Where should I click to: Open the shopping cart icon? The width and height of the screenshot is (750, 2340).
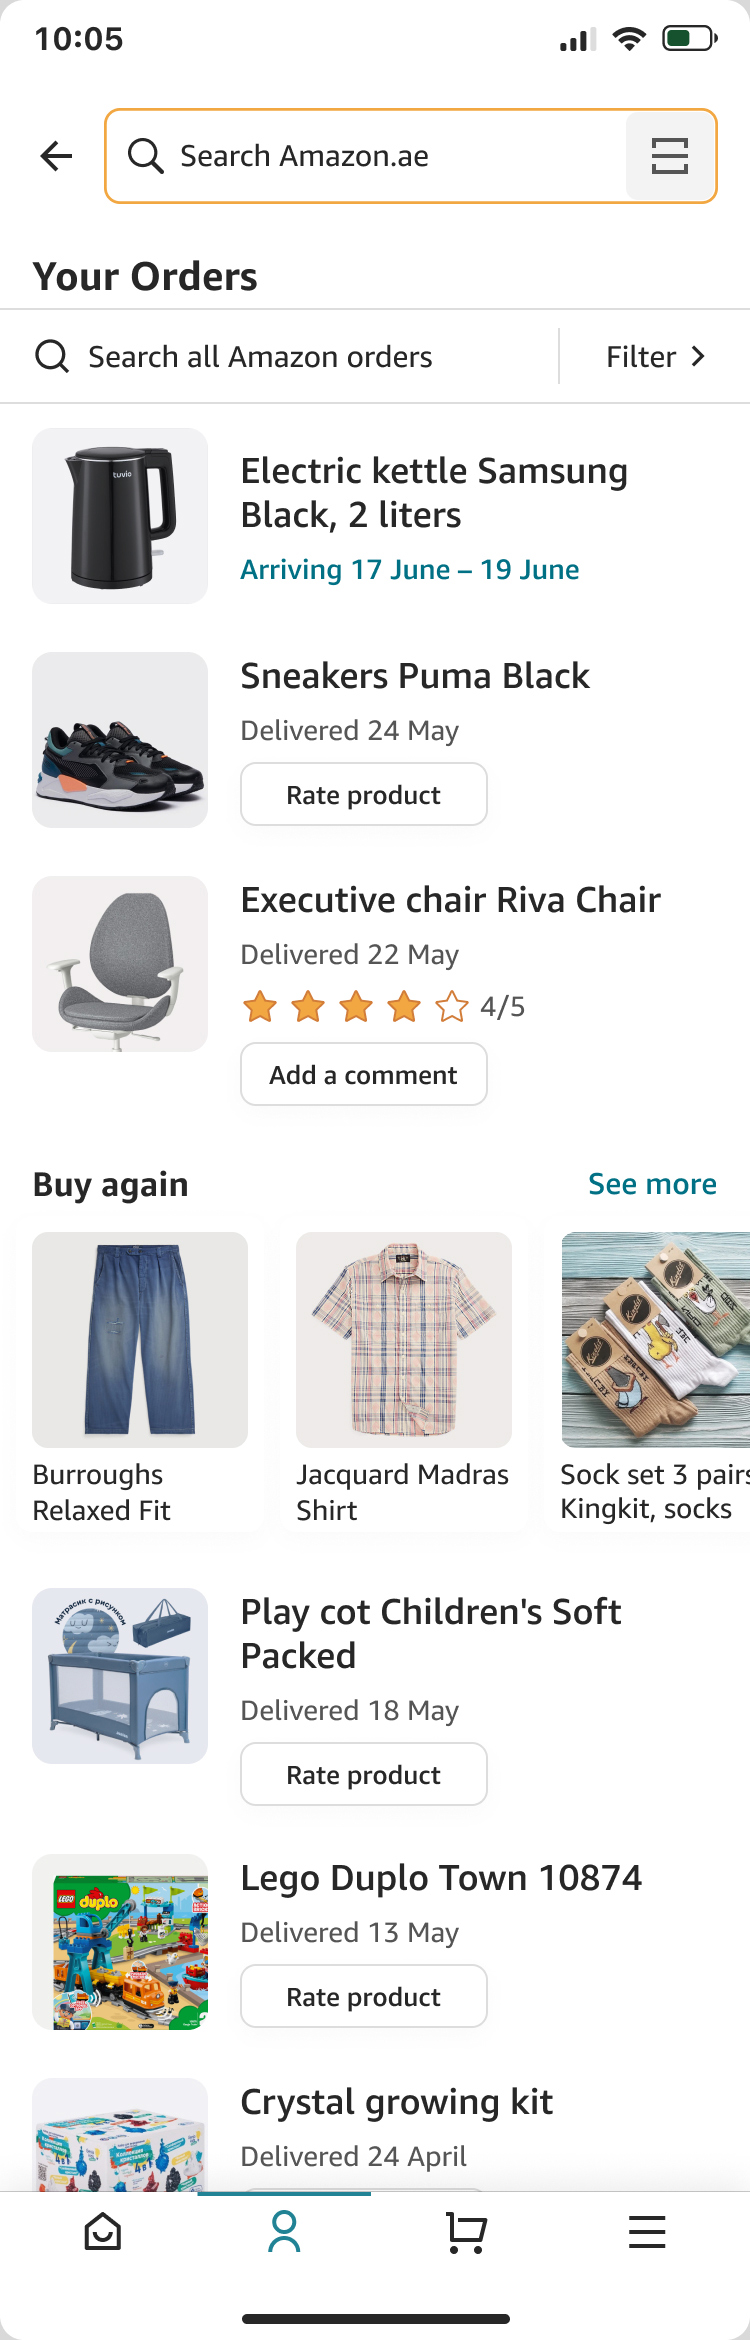pos(466,2231)
